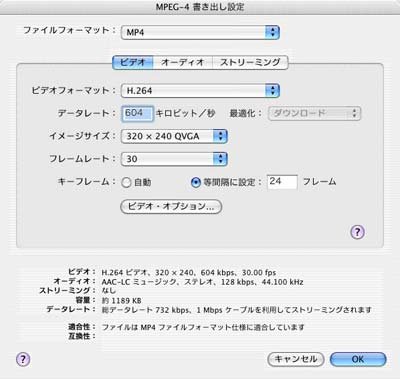The width and height of the screenshot is (400, 379).
Task: Click the help icon inside the video panel
Action: click(x=357, y=232)
